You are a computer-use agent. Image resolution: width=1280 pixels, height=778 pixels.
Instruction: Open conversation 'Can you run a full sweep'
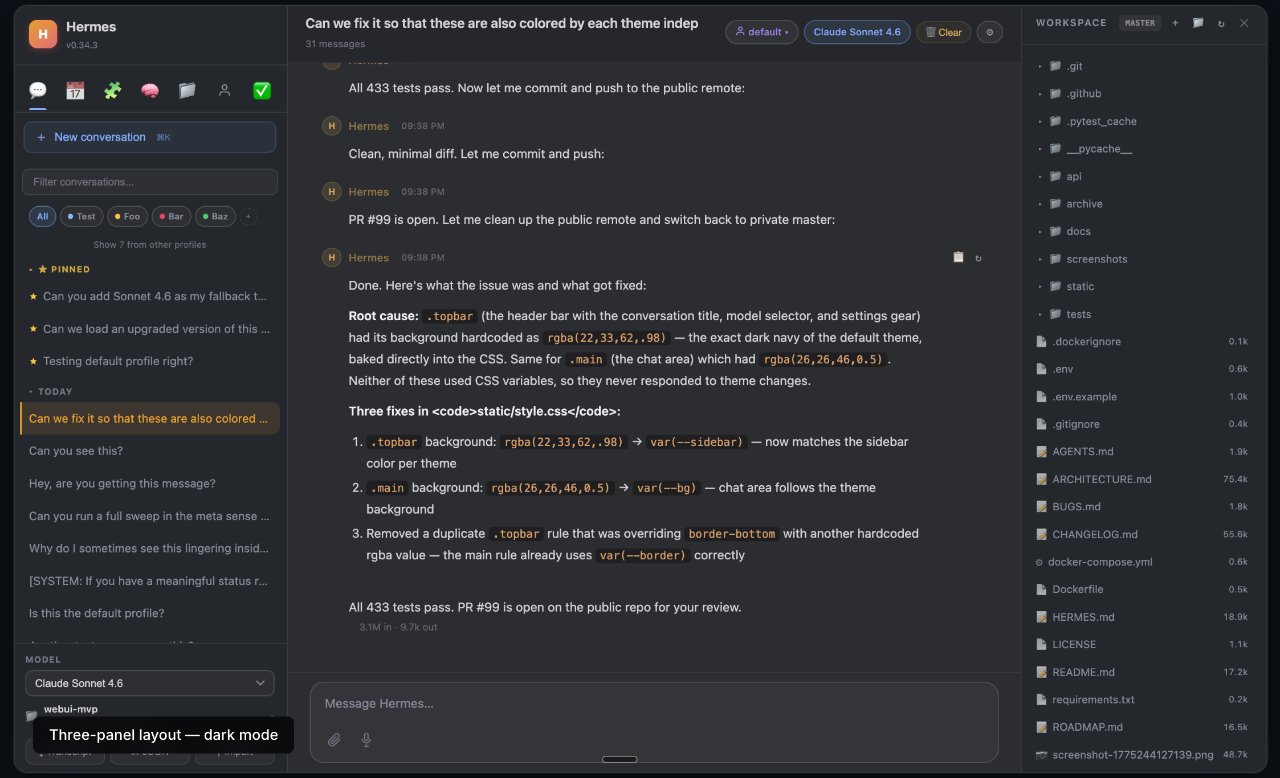150,516
